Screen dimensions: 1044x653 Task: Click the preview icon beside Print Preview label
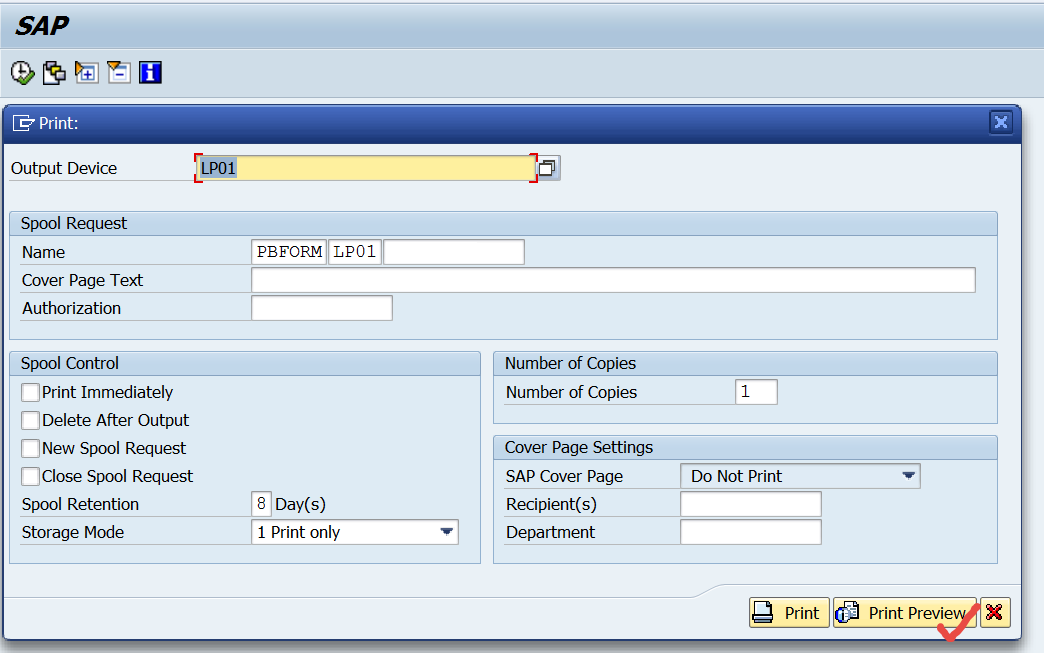848,612
